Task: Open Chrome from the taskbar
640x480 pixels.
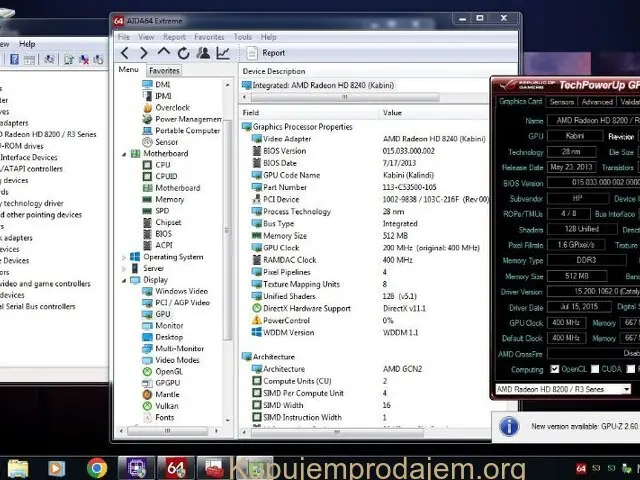Action: 97,467
